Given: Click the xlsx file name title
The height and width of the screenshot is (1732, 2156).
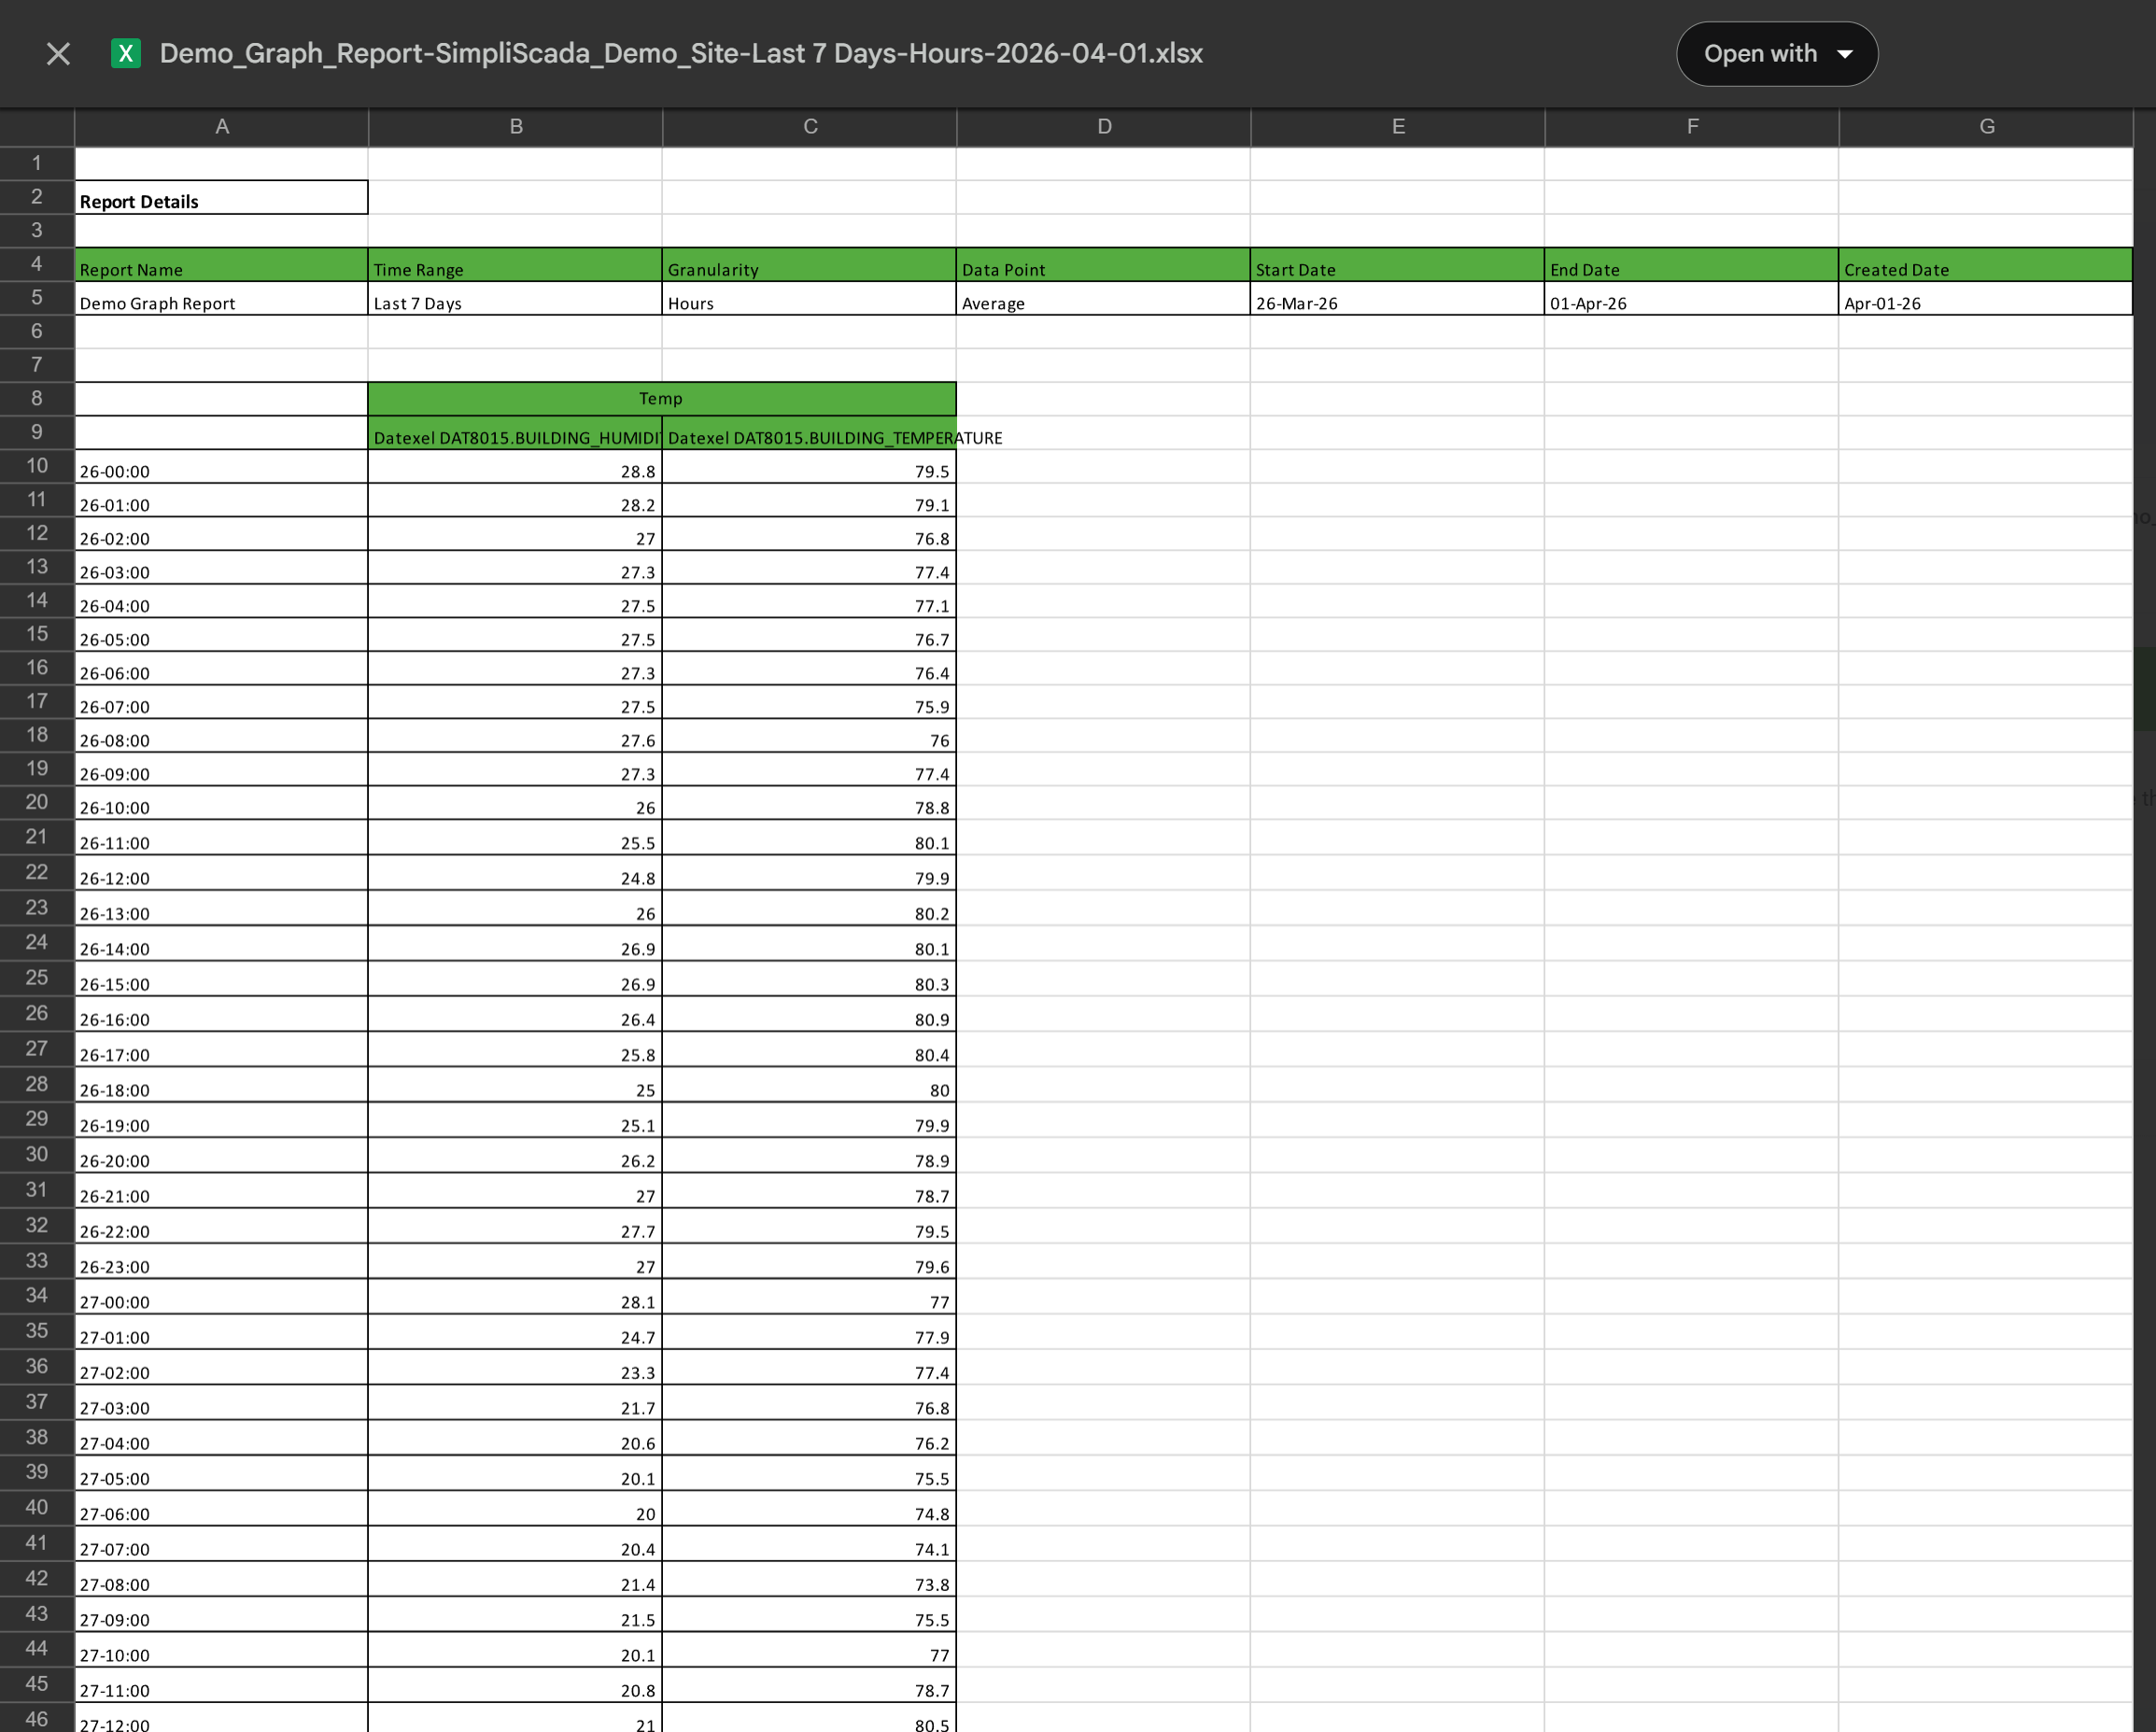Looking at the screenshot, I should [x=680, y=54].
